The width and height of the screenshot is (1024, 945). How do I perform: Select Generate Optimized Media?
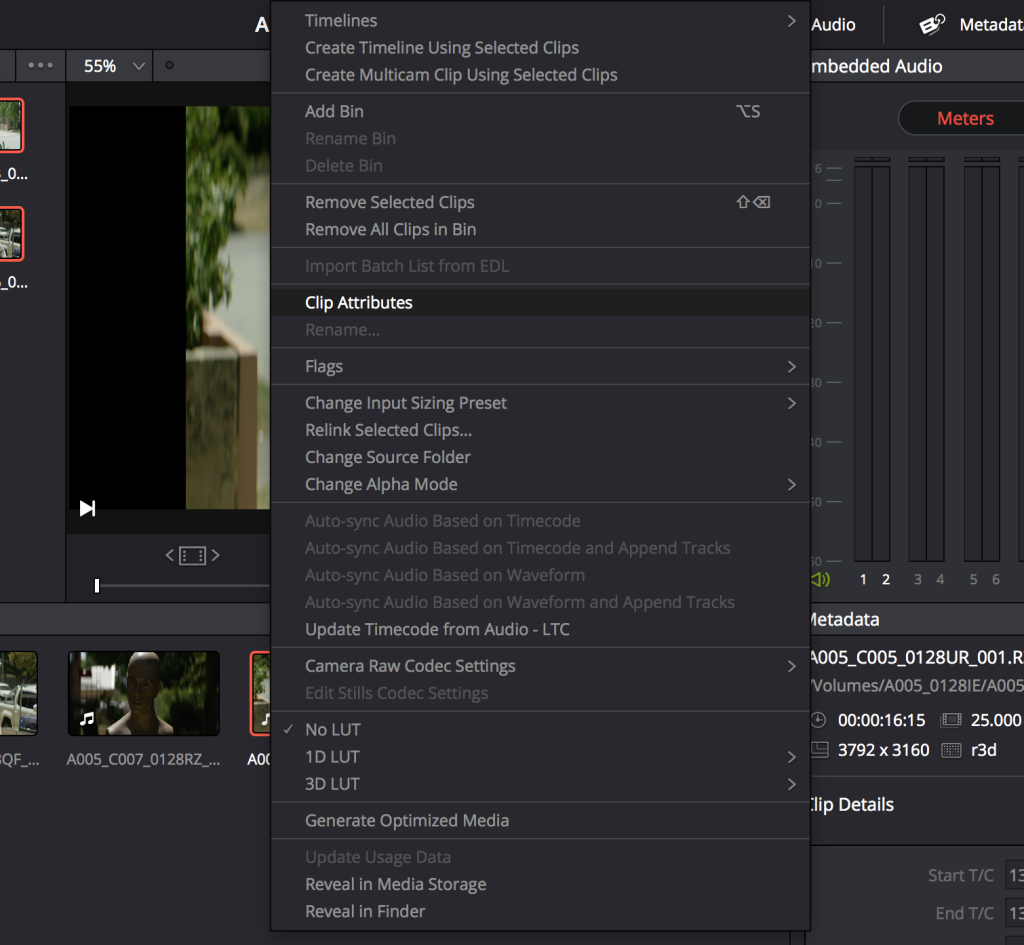point(407,821)
